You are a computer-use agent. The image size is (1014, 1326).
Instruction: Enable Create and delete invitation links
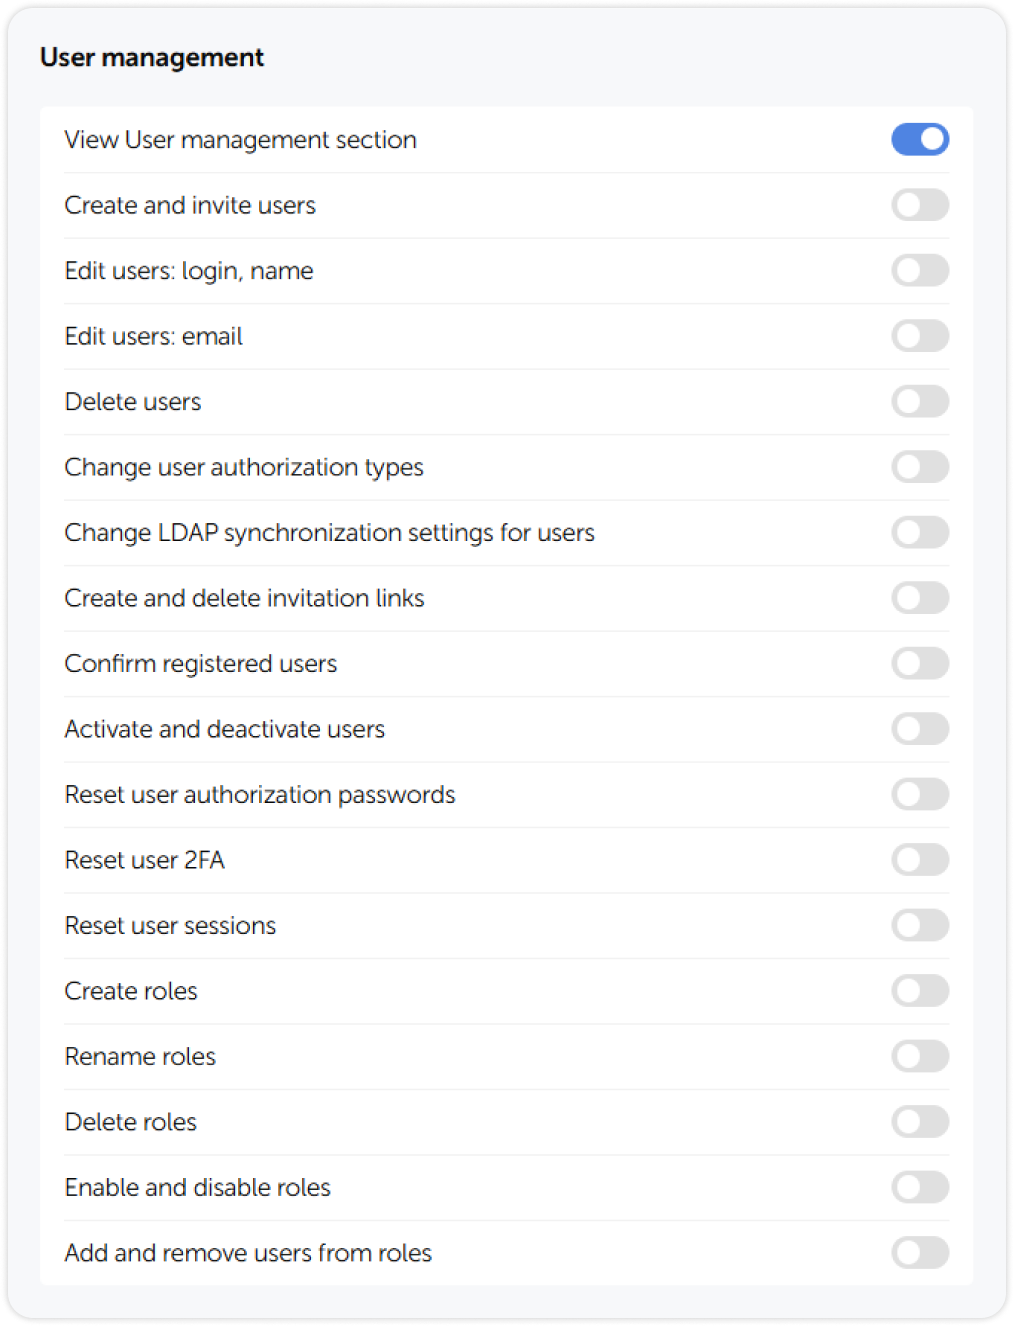coord(920,598)
